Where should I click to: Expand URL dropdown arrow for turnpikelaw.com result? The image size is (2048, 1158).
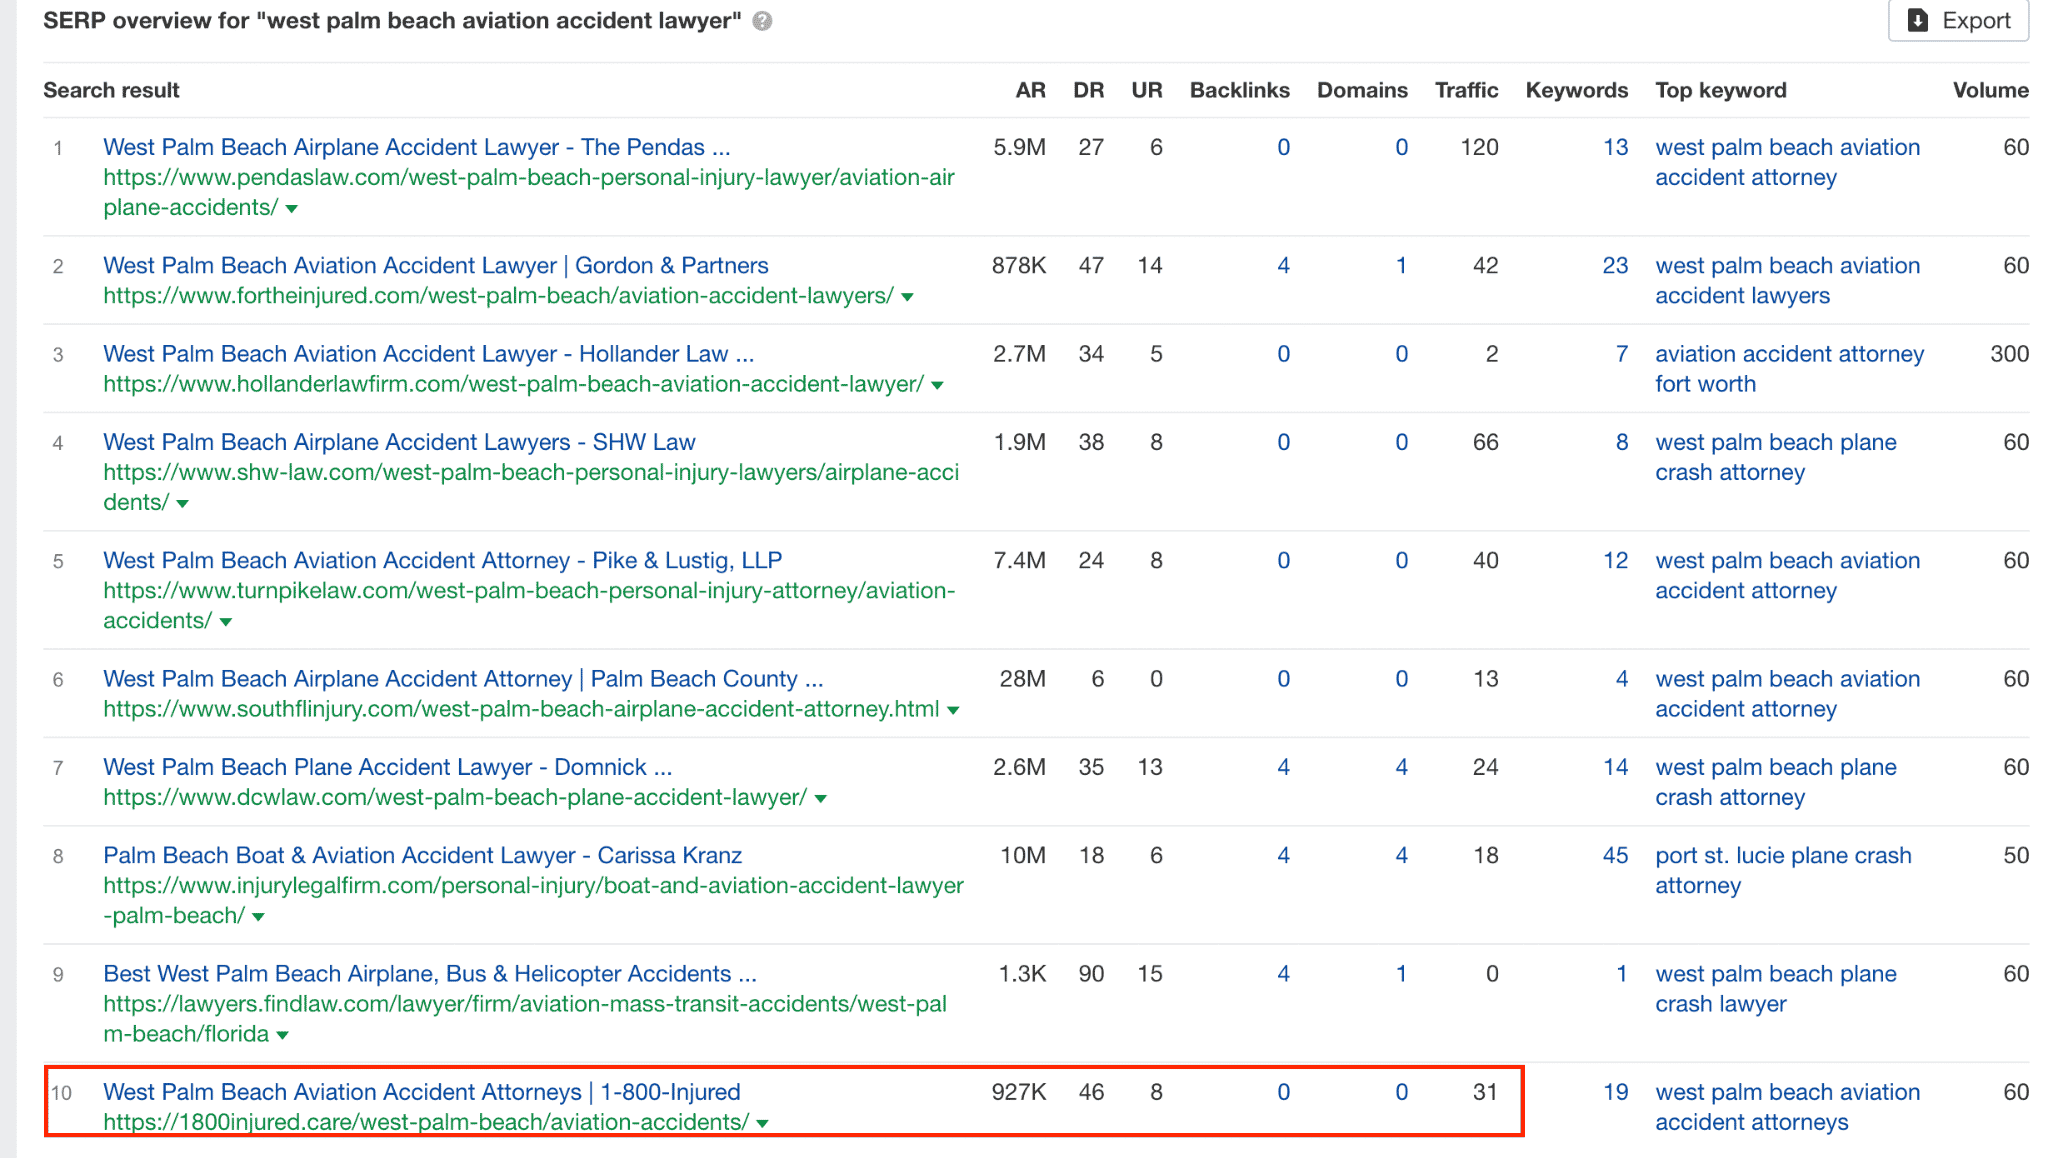[x=226, y=622]
